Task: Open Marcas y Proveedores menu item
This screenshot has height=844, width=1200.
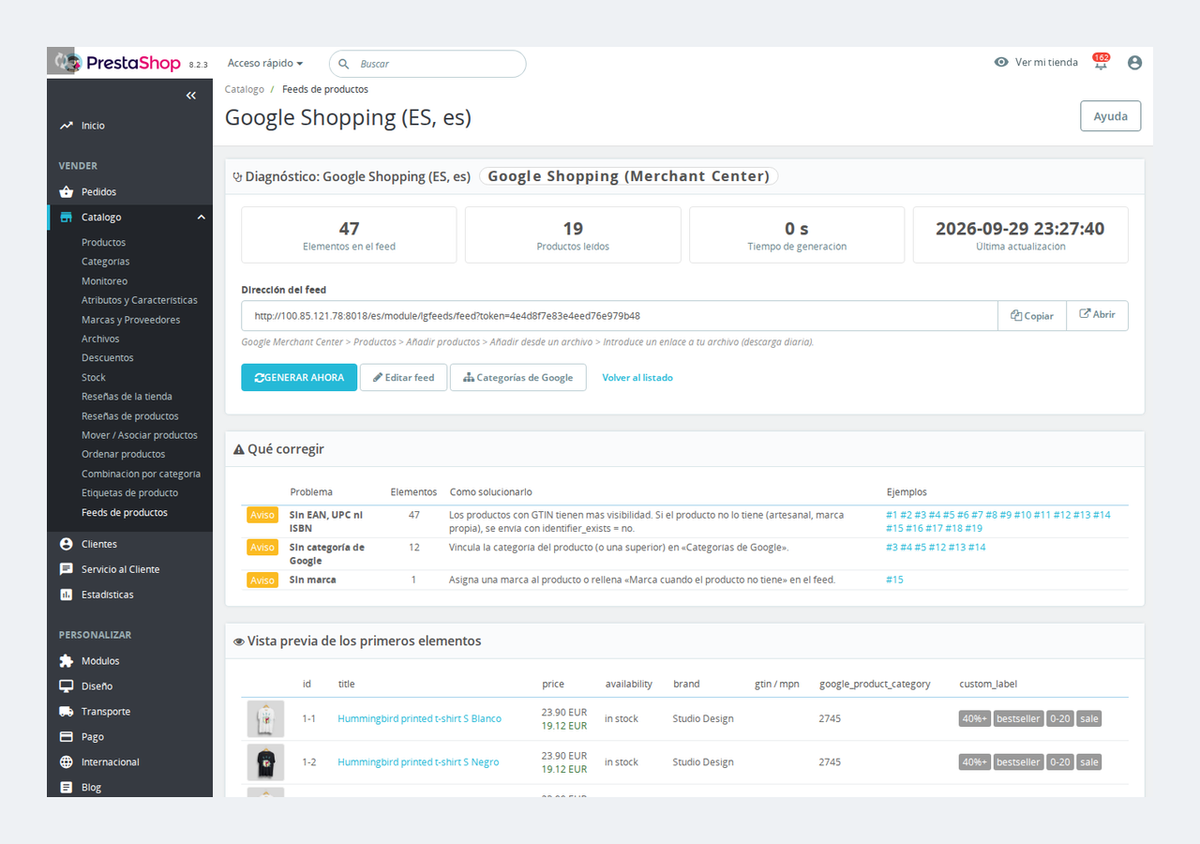Action: [131, 320]
